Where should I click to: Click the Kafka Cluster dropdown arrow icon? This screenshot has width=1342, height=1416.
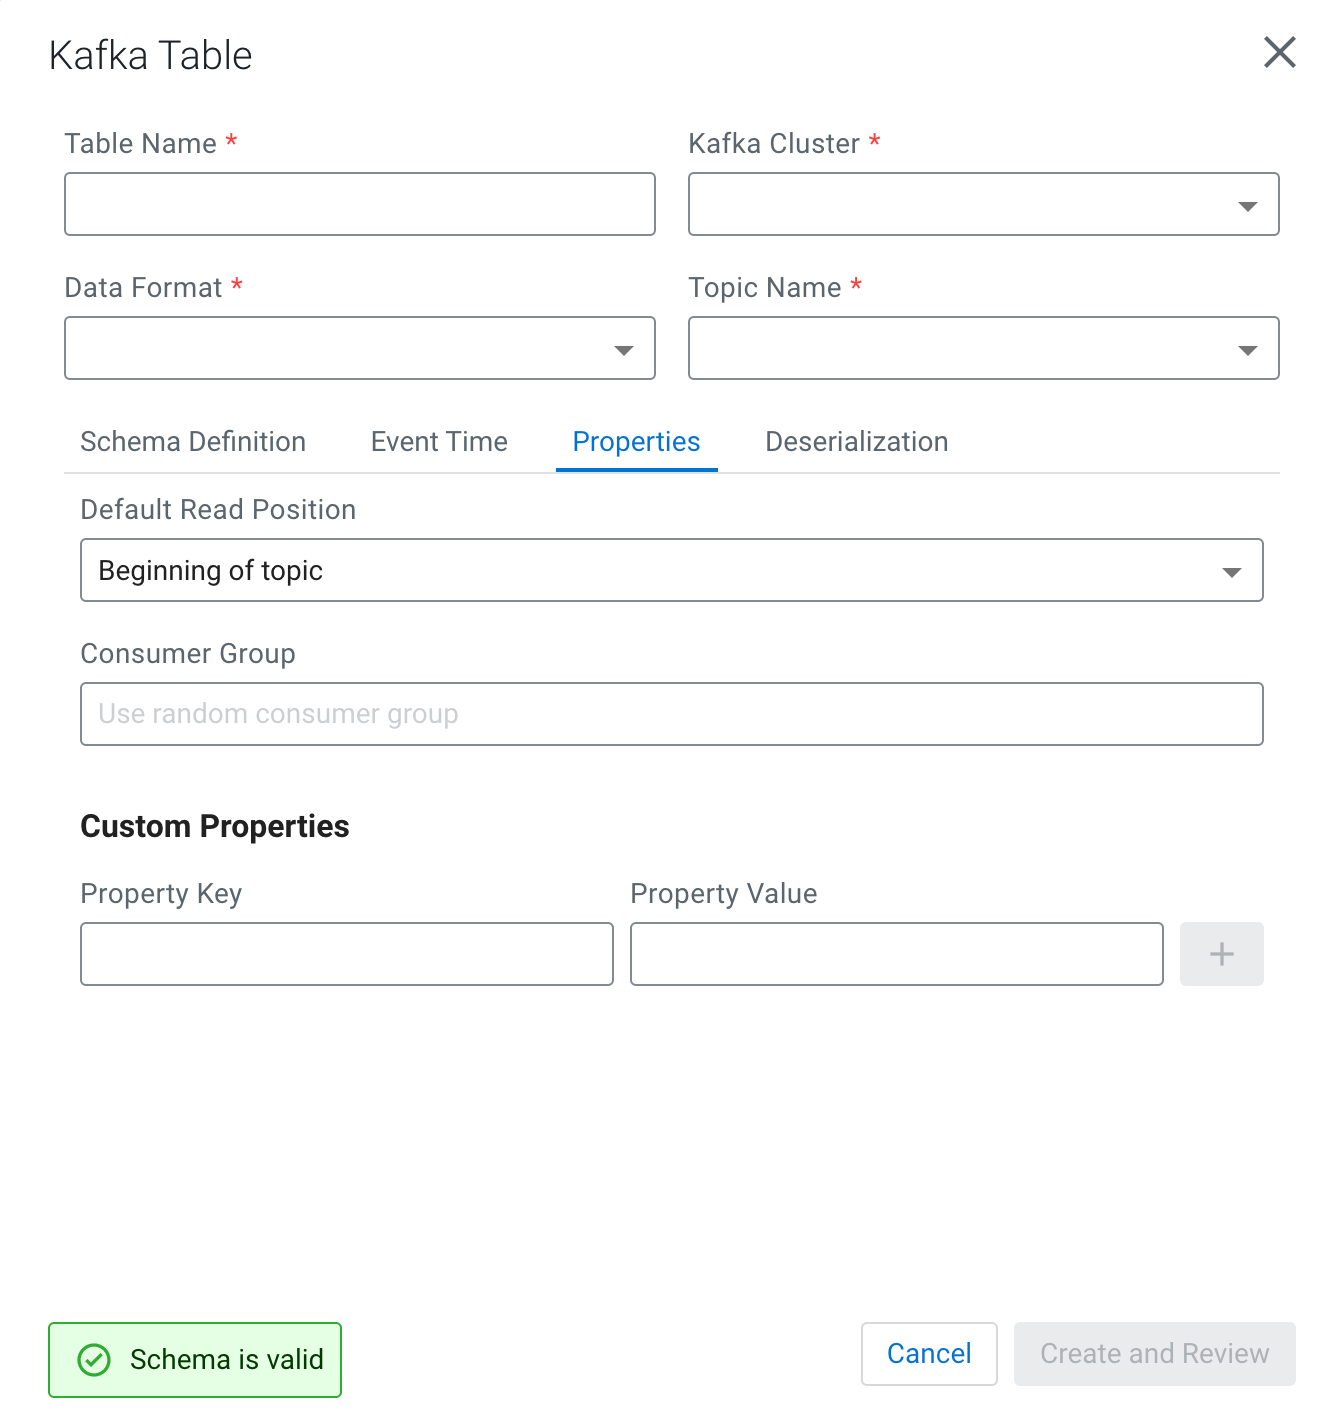click(1247, 206)
